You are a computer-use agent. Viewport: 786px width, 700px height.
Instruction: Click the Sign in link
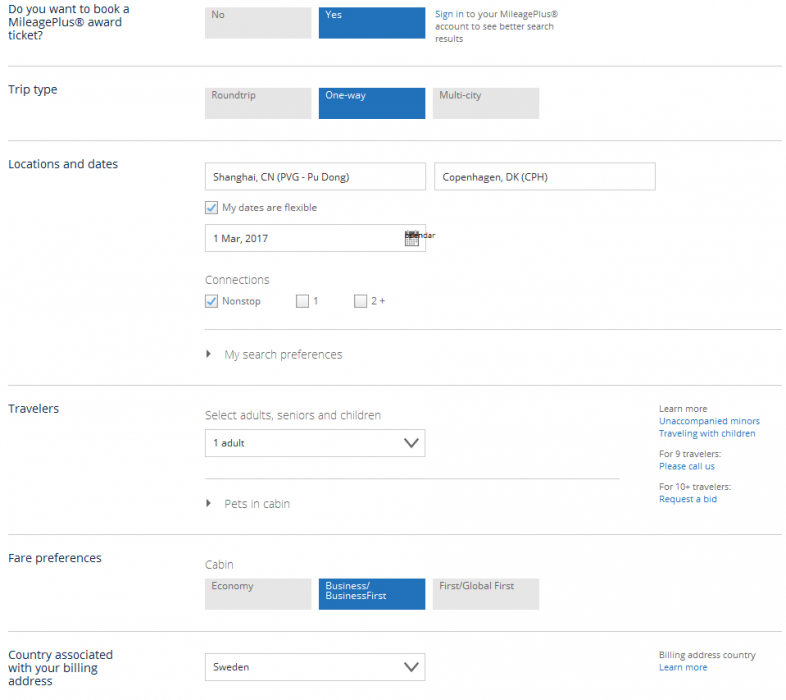pyautogui.click(x=449, y=15)
